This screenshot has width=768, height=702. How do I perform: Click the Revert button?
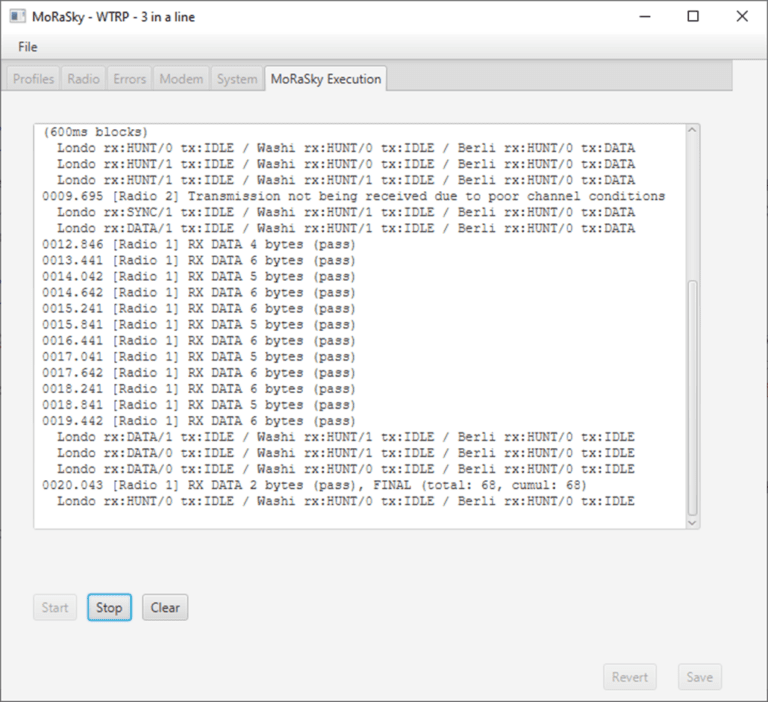click(x=630, y=677)
